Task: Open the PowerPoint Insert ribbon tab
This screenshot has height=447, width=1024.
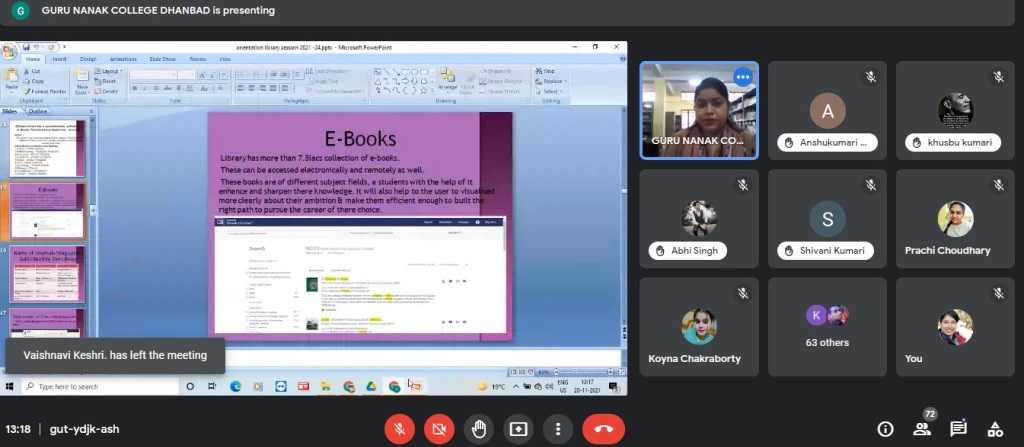Action: 59,59
